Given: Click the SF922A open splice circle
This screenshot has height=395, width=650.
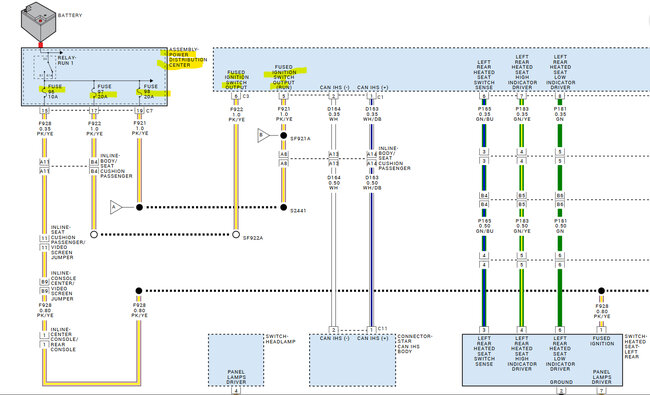Looking at the screenshot, I should (236, 235).
